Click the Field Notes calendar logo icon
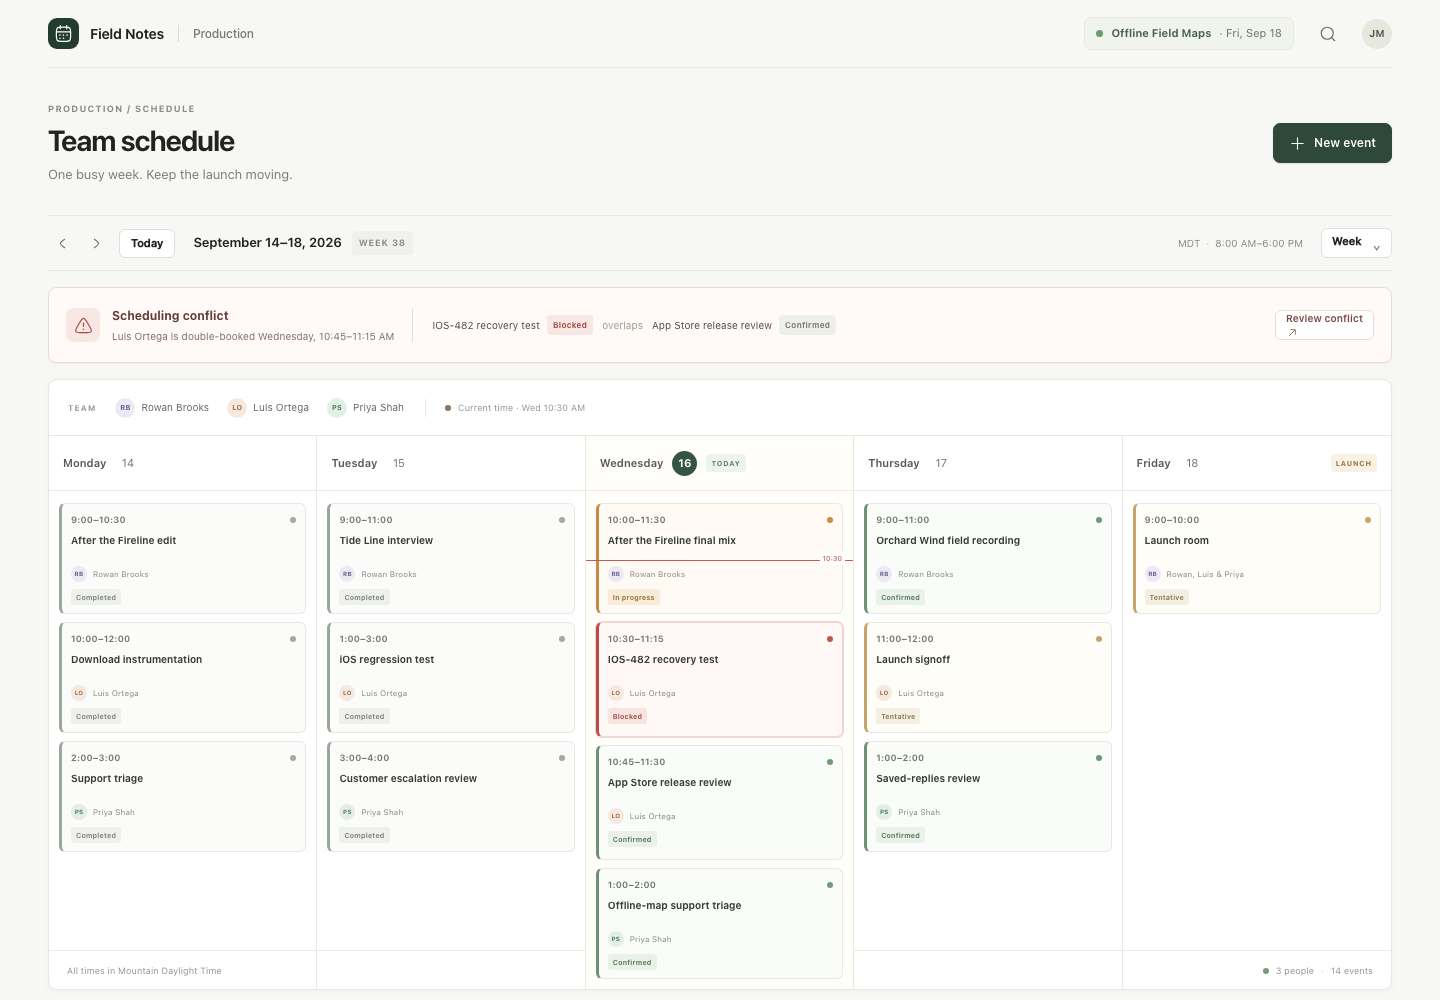This screenshot has width=1440, height=1000. [63, 34]
